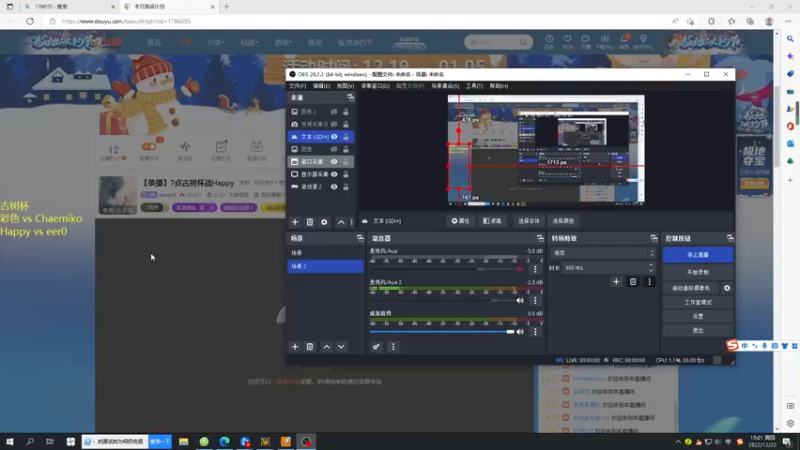This screenshot has height=450, width=800.
Task: Adjust the 300 ms transition duration stepper
Action: tap(651, 267)
